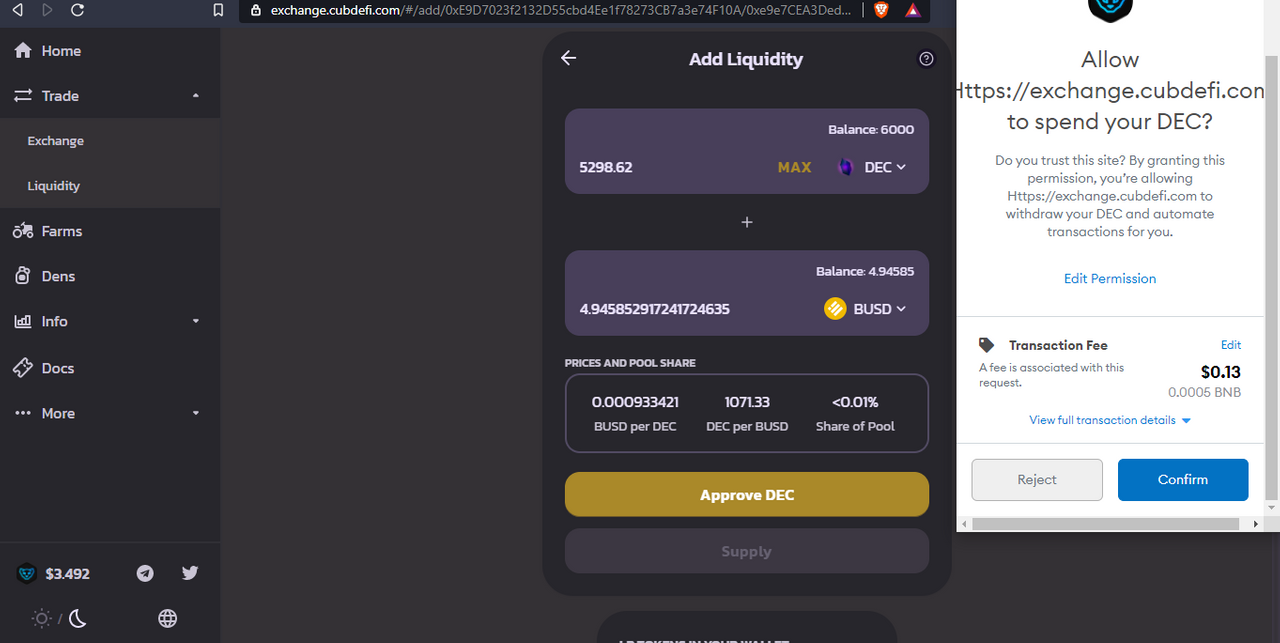
Task: Open the Twitter link icon
Action: [190, 573]
